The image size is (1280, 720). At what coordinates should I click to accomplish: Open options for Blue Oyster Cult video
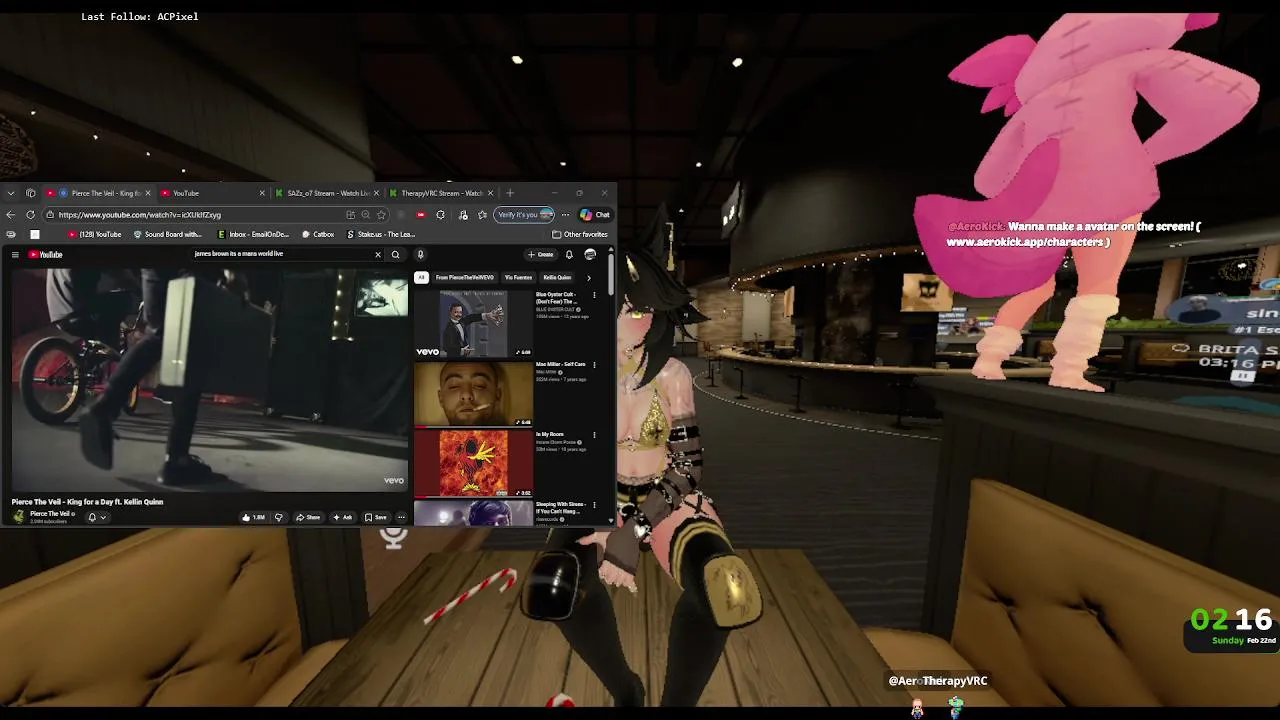[x=594, y=295]
